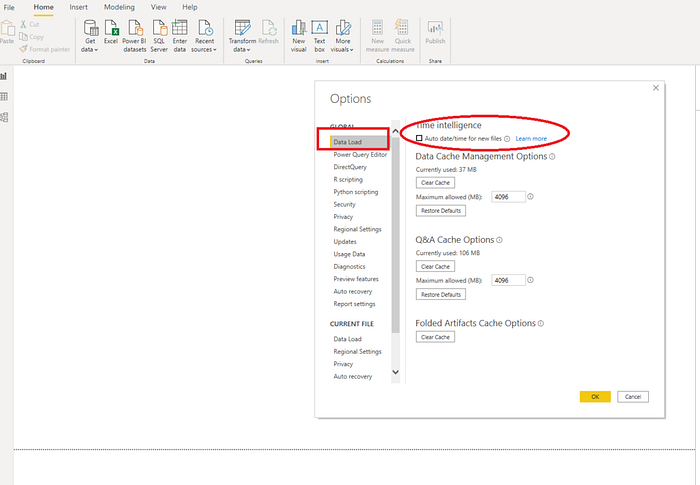Select Global Data Load option
The image size is (700, 485).
(359, 142)
